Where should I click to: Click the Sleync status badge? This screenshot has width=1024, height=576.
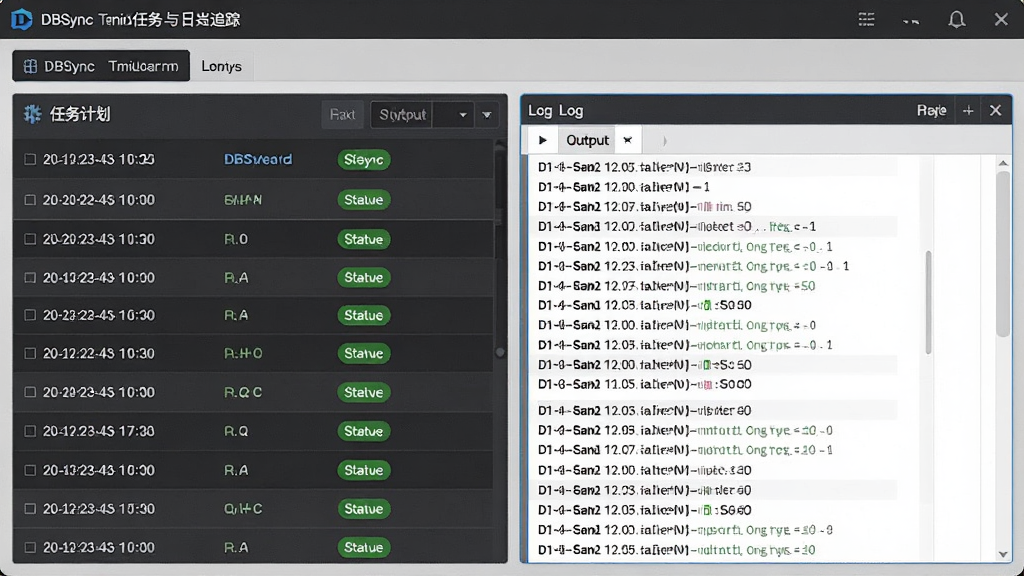(364, 159)
